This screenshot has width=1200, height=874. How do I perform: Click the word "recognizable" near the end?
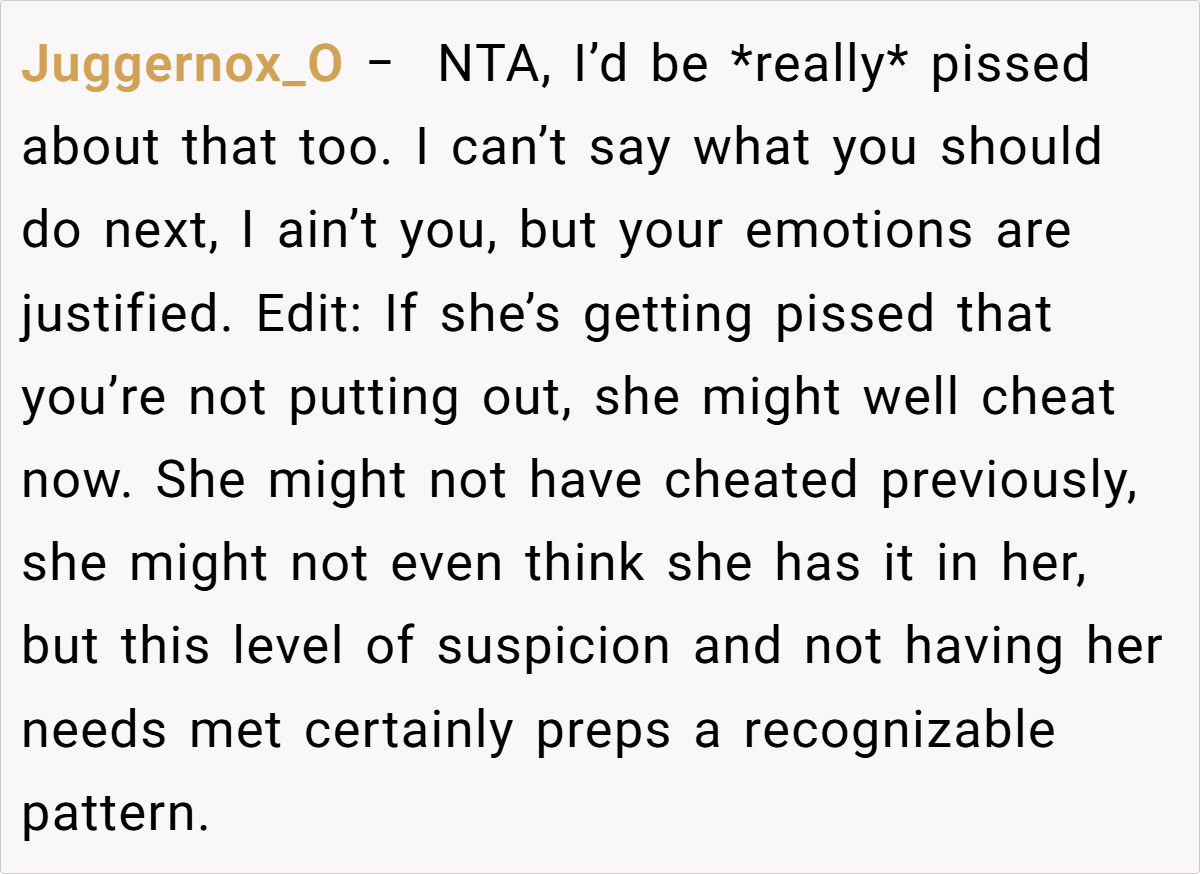pyautogui.click(x=898, y=730)
